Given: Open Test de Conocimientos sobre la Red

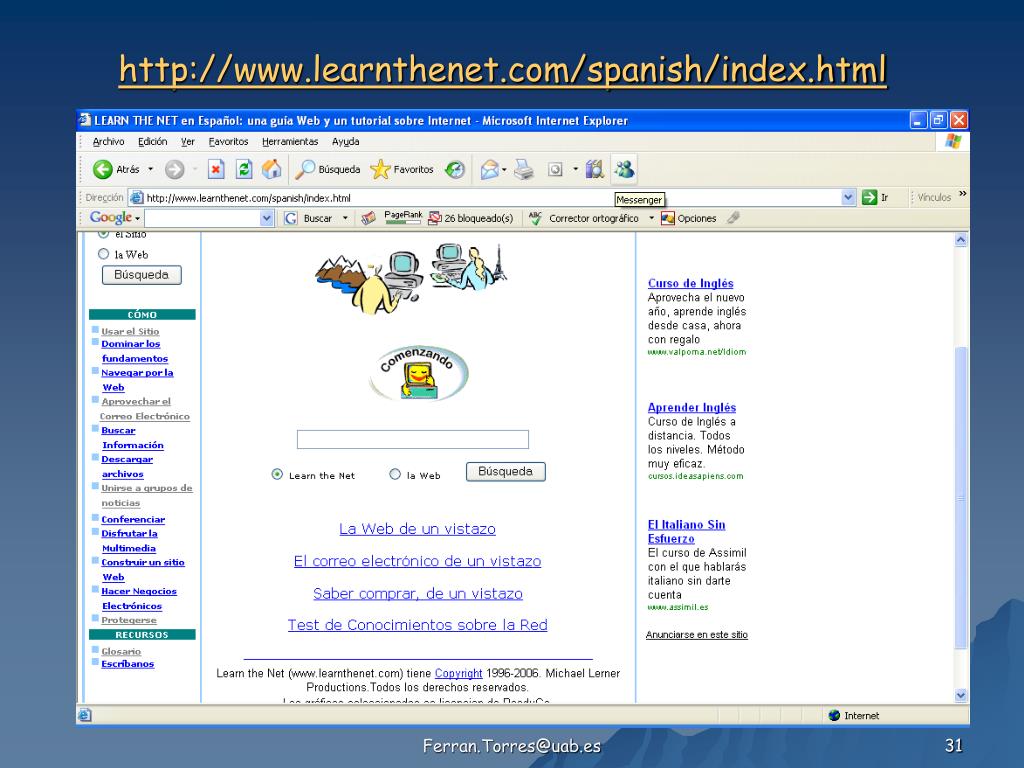Looking at the screenshot, I should click(x=417, y=625).
